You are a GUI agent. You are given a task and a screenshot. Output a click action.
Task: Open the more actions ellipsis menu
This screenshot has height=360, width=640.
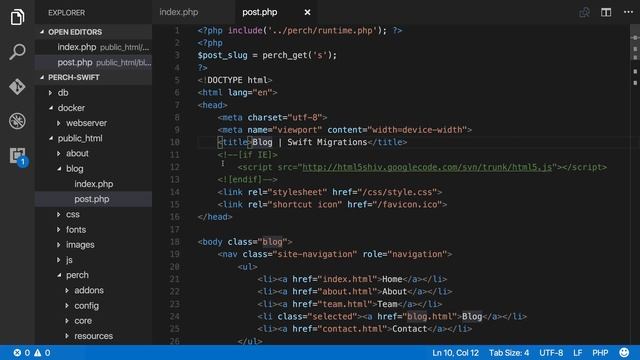[x=629, y=12]
